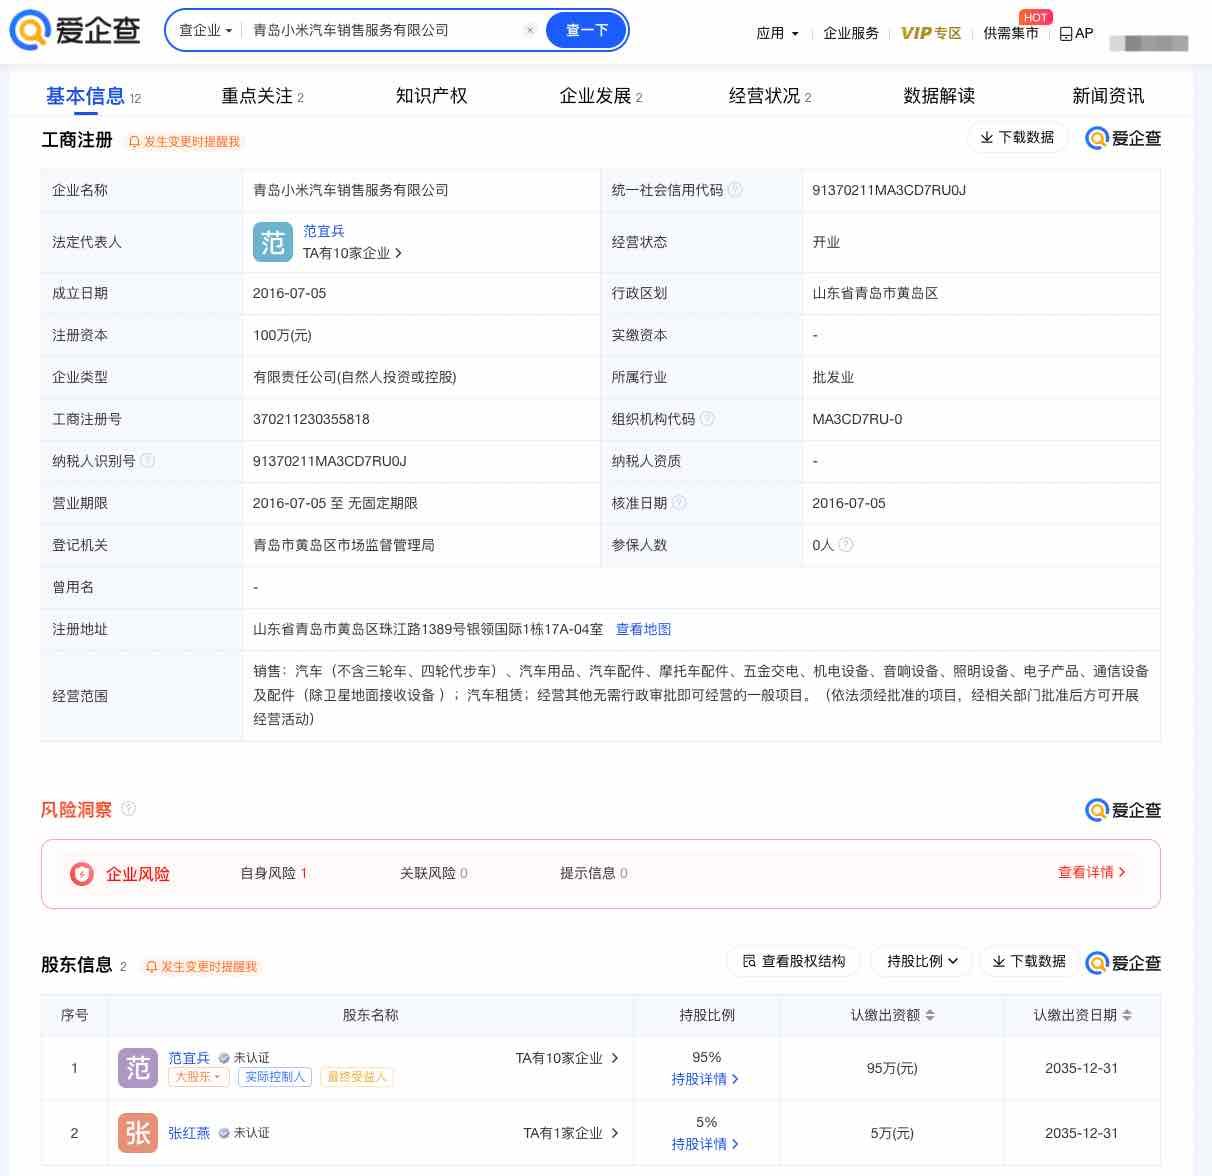Viewport: 1212px width, 1176px height.
Task: Open the 查看地图 link
Action: pyautogui.click(x=643, y=629)
